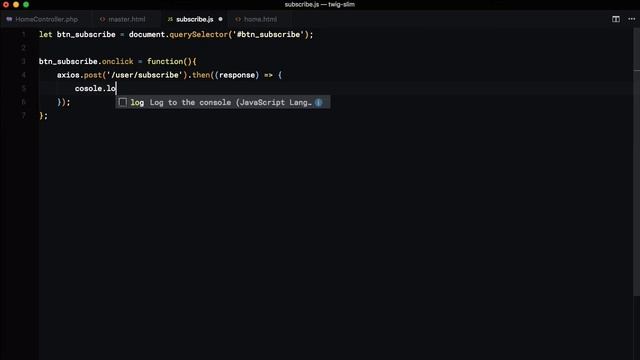Click the function keyword on line 3
640x360 pixels.
coord(165,62)
